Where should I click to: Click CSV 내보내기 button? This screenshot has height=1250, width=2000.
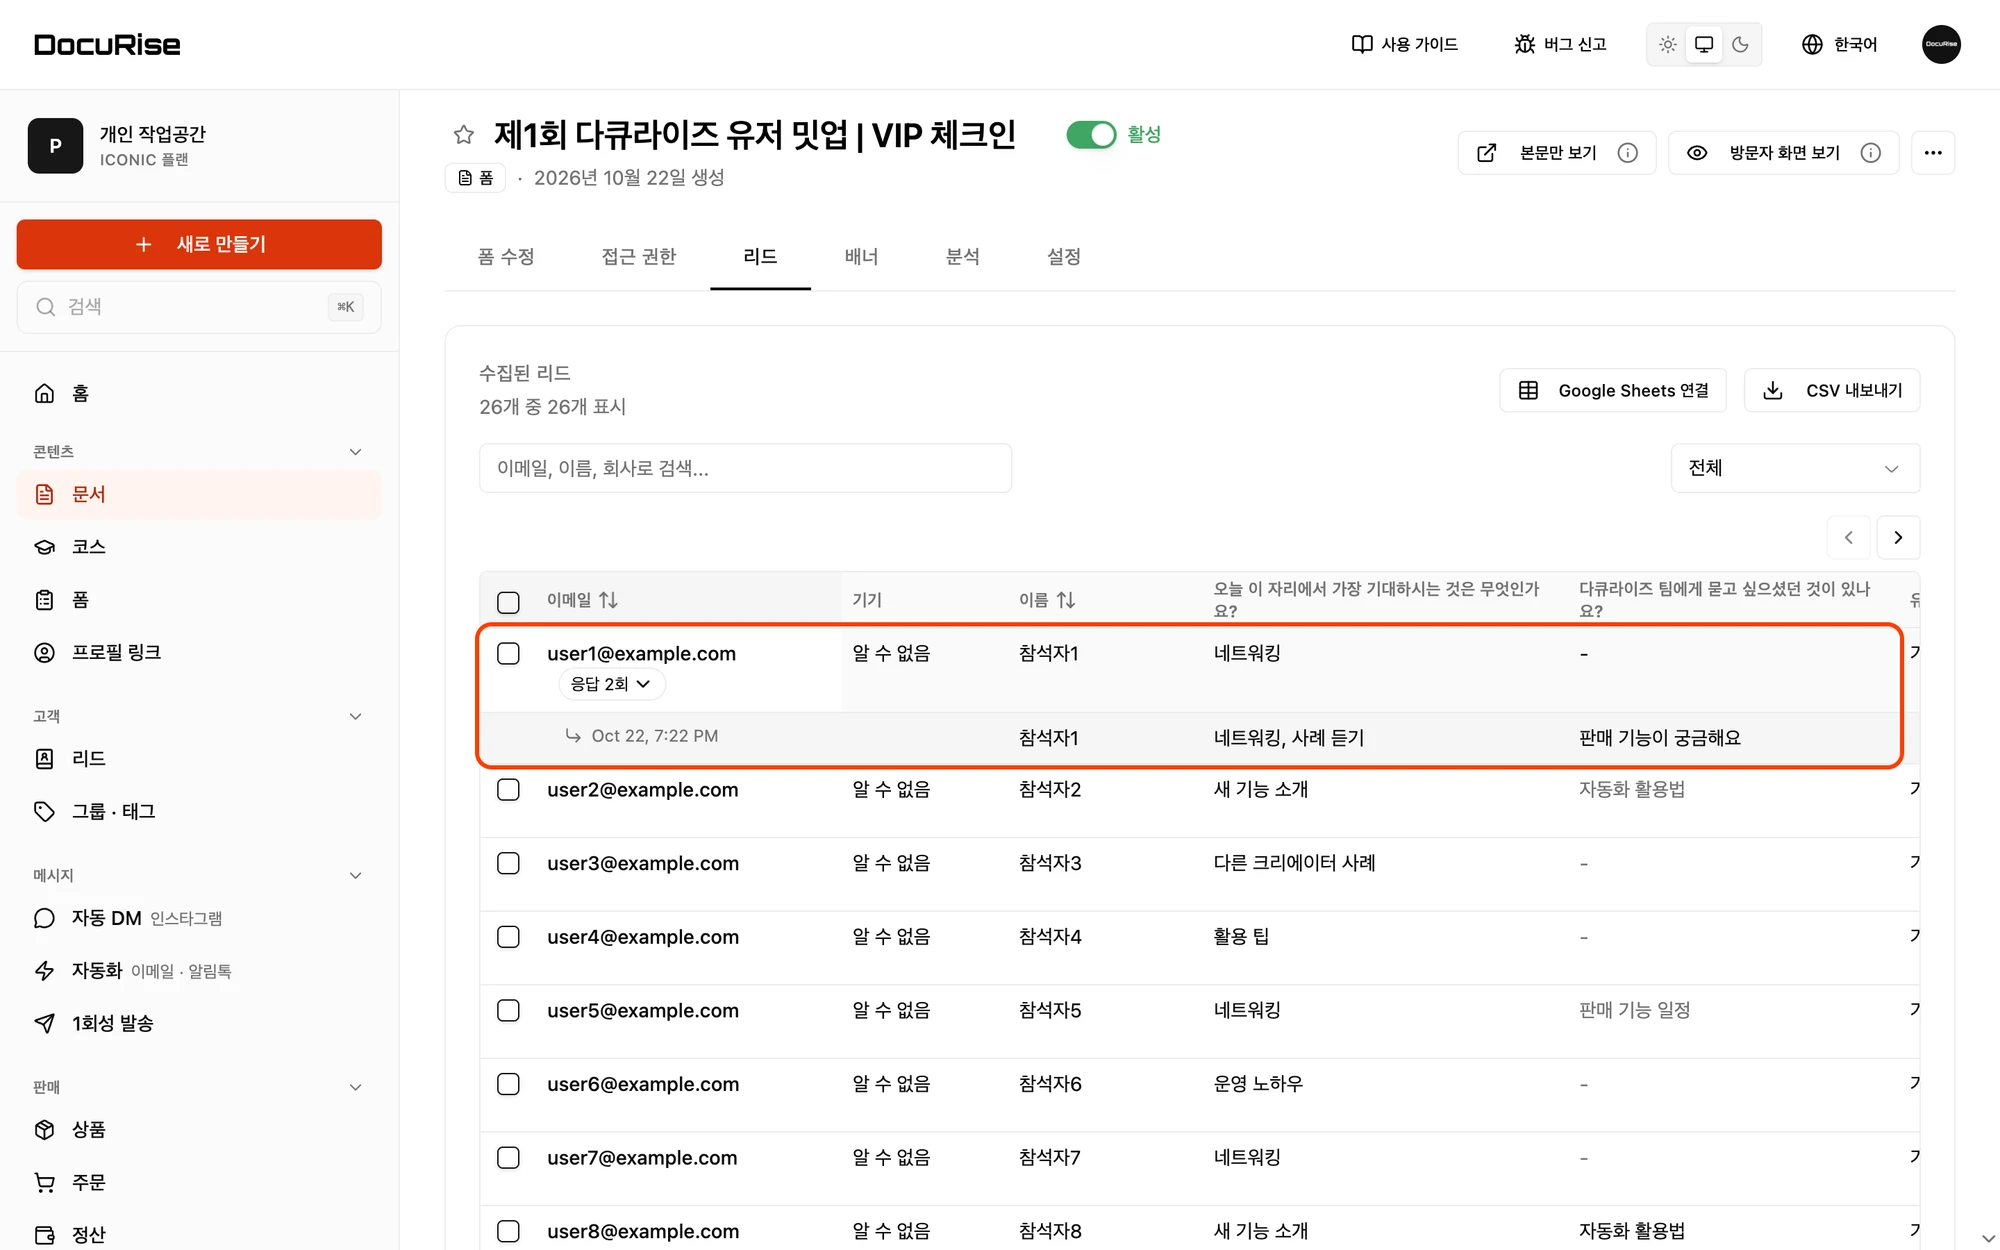[x=1832, y=390]
